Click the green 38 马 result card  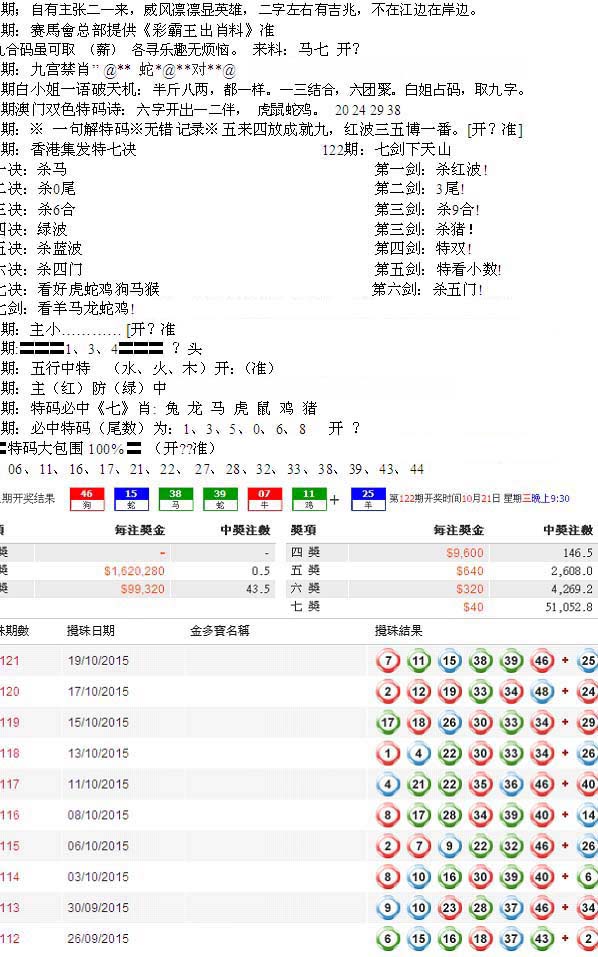tap(176, 499)
